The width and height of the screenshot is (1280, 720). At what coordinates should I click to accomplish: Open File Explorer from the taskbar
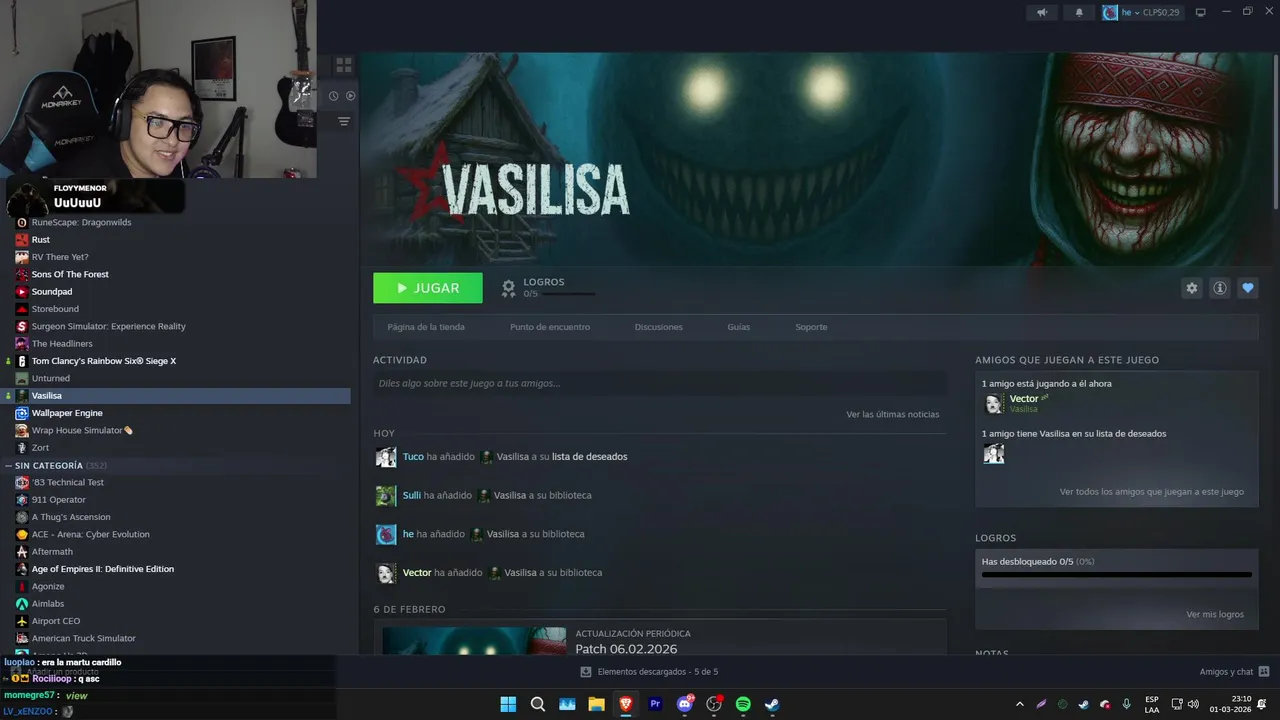(x=596, y=704)
